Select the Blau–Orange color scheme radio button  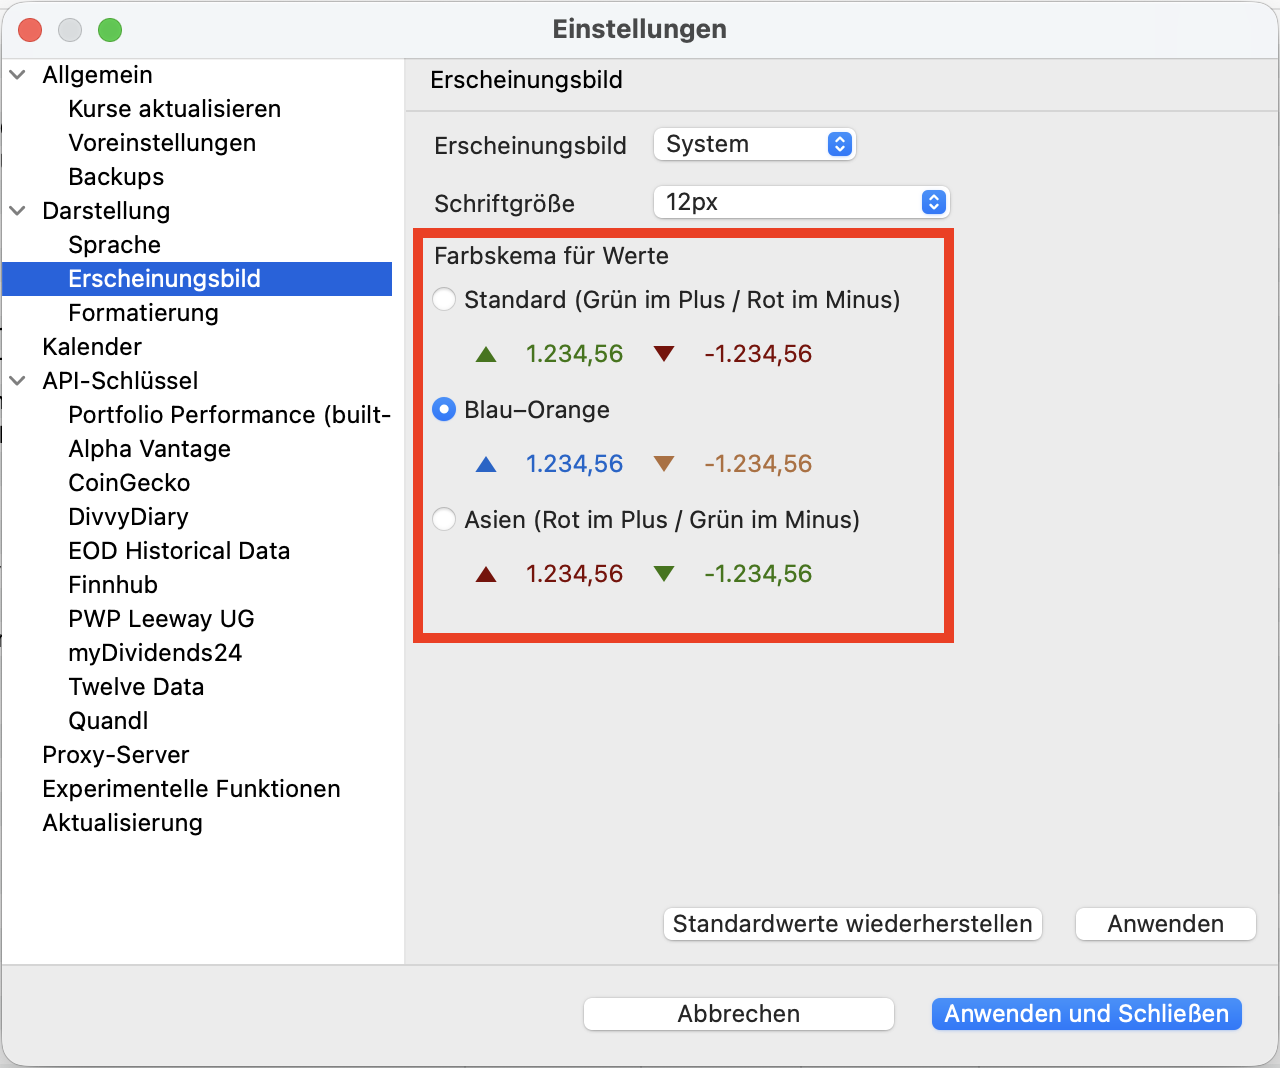pyautogui.click(x=444, y=410)
